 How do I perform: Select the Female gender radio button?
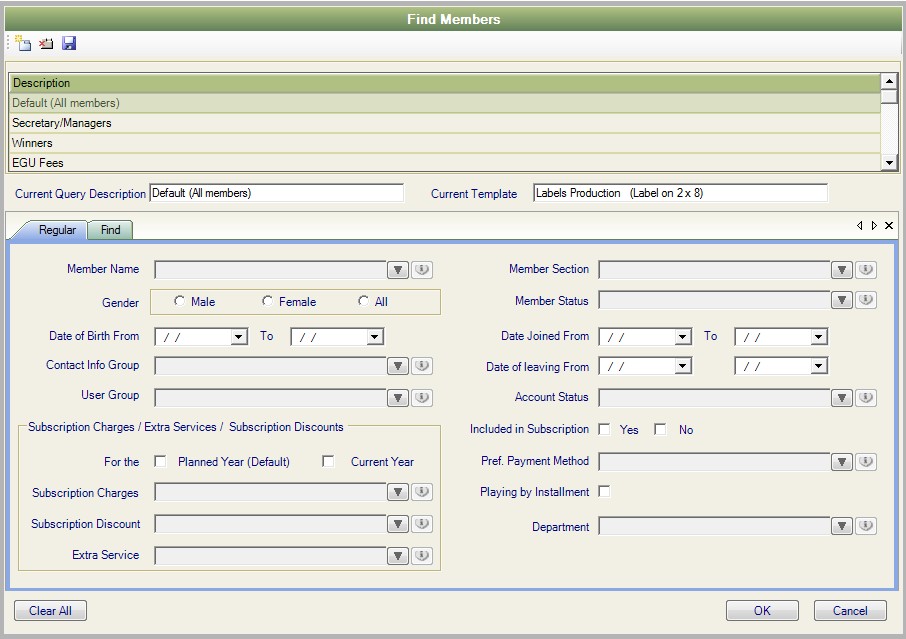pos(268,301)
